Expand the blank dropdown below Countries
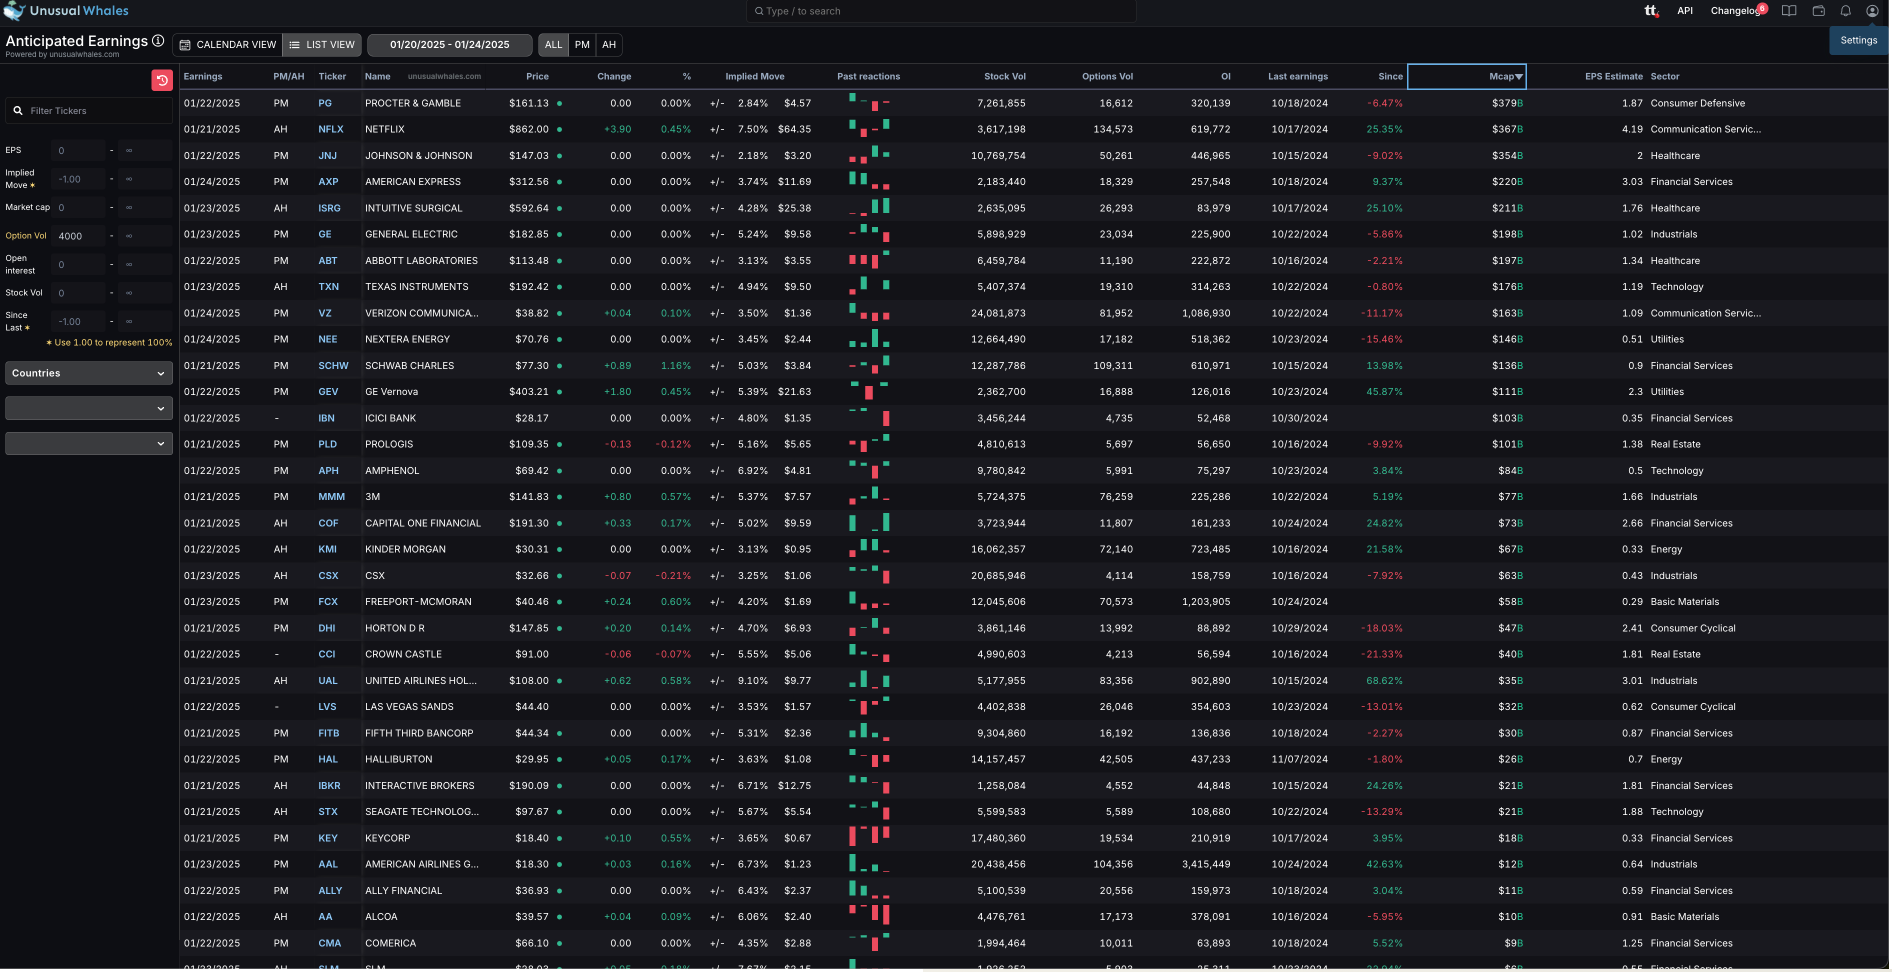 coord(89,408)
